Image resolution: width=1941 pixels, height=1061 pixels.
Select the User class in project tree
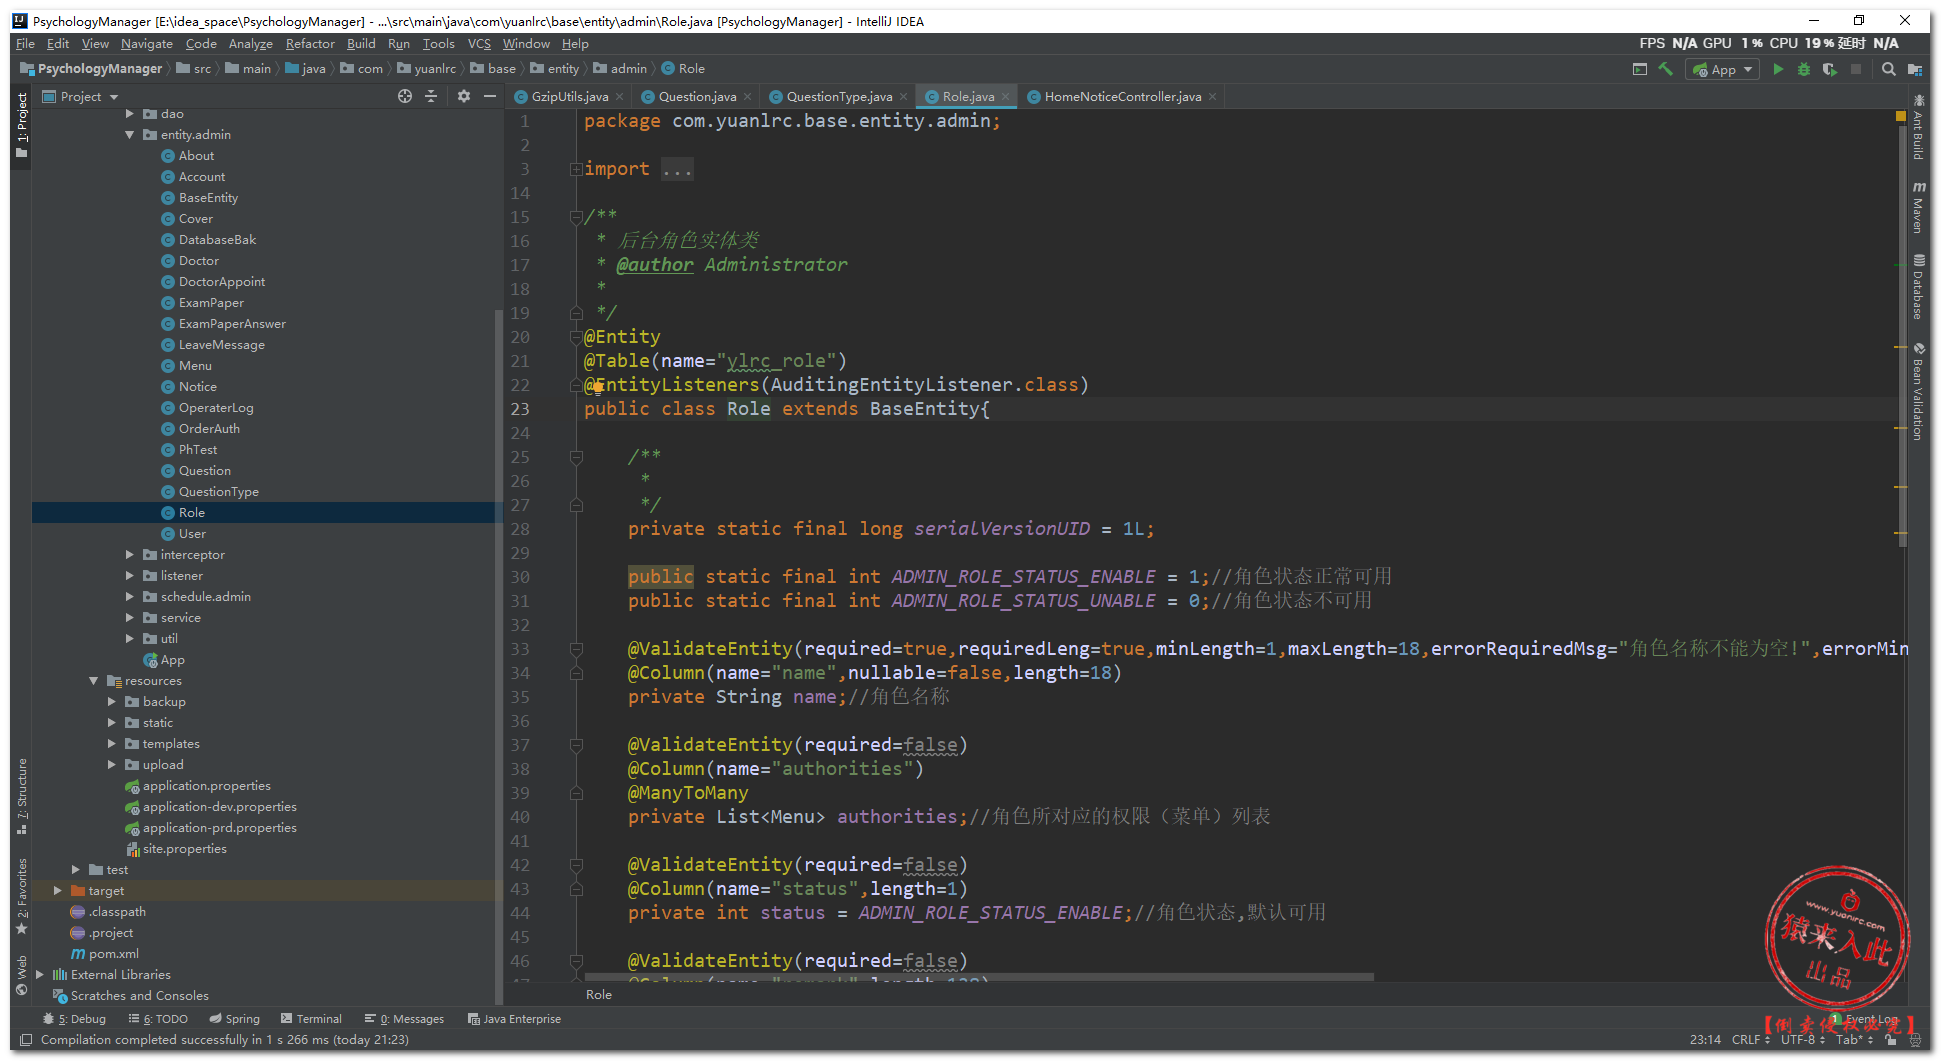pyautogui.click(x=192, y=534)
